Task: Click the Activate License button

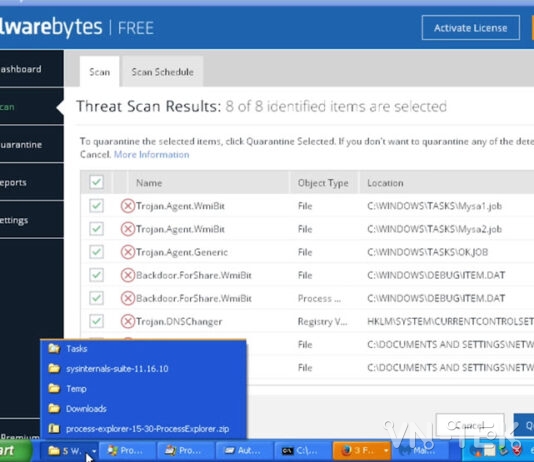Action: tap(471, 28)
